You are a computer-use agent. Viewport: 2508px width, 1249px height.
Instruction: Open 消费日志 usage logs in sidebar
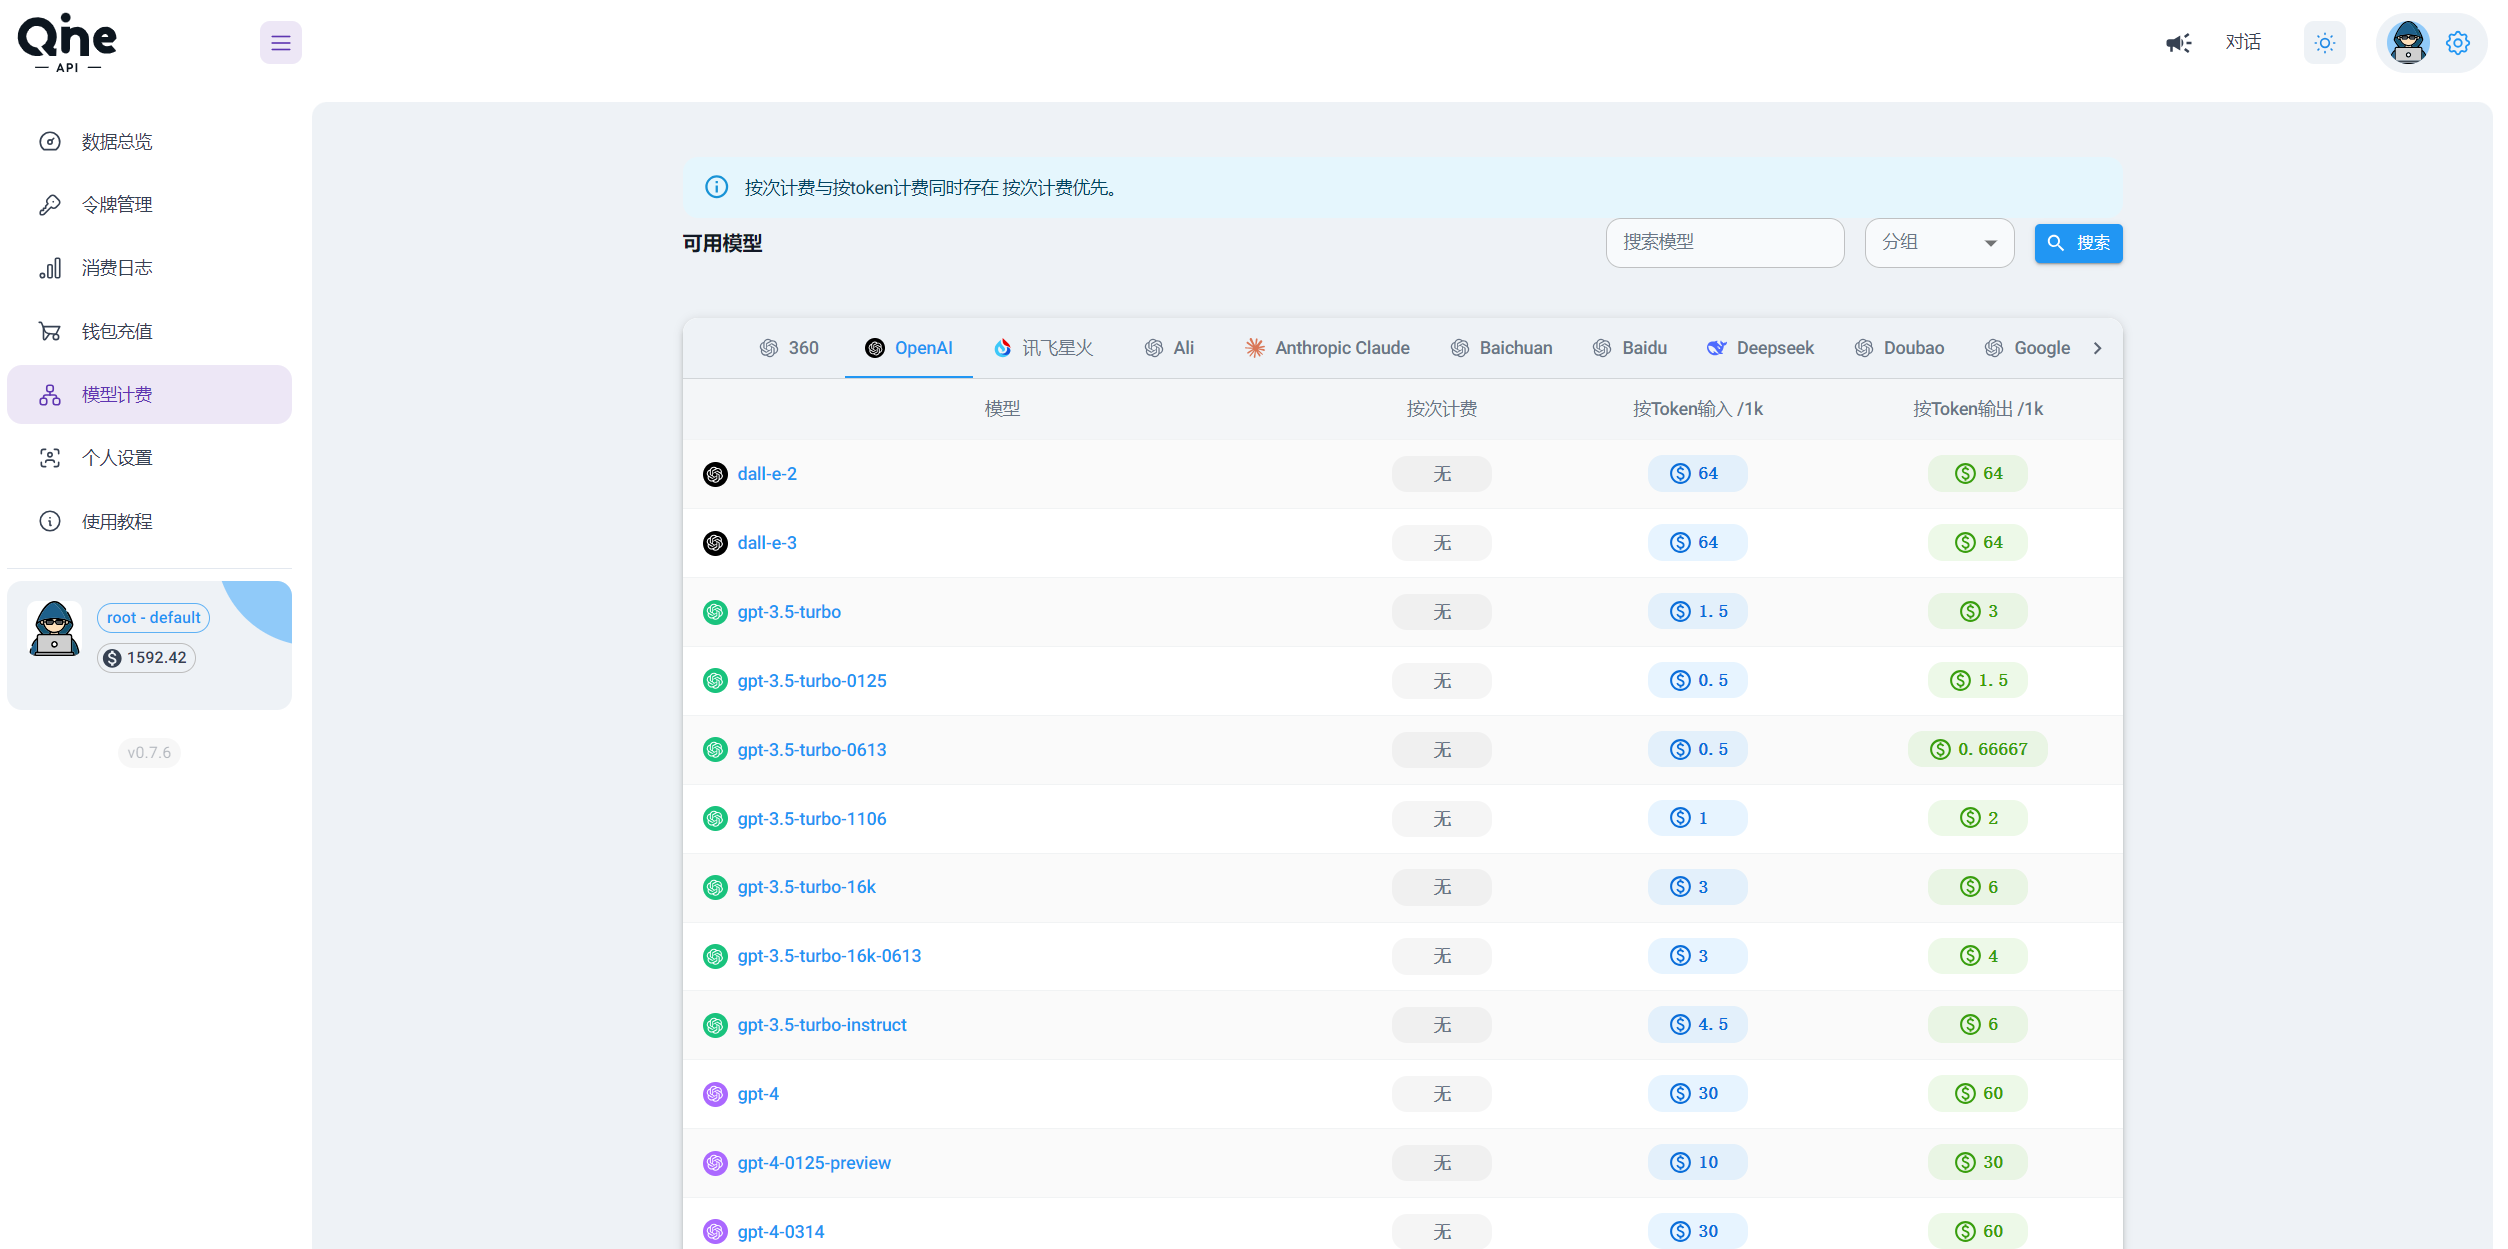149,268
